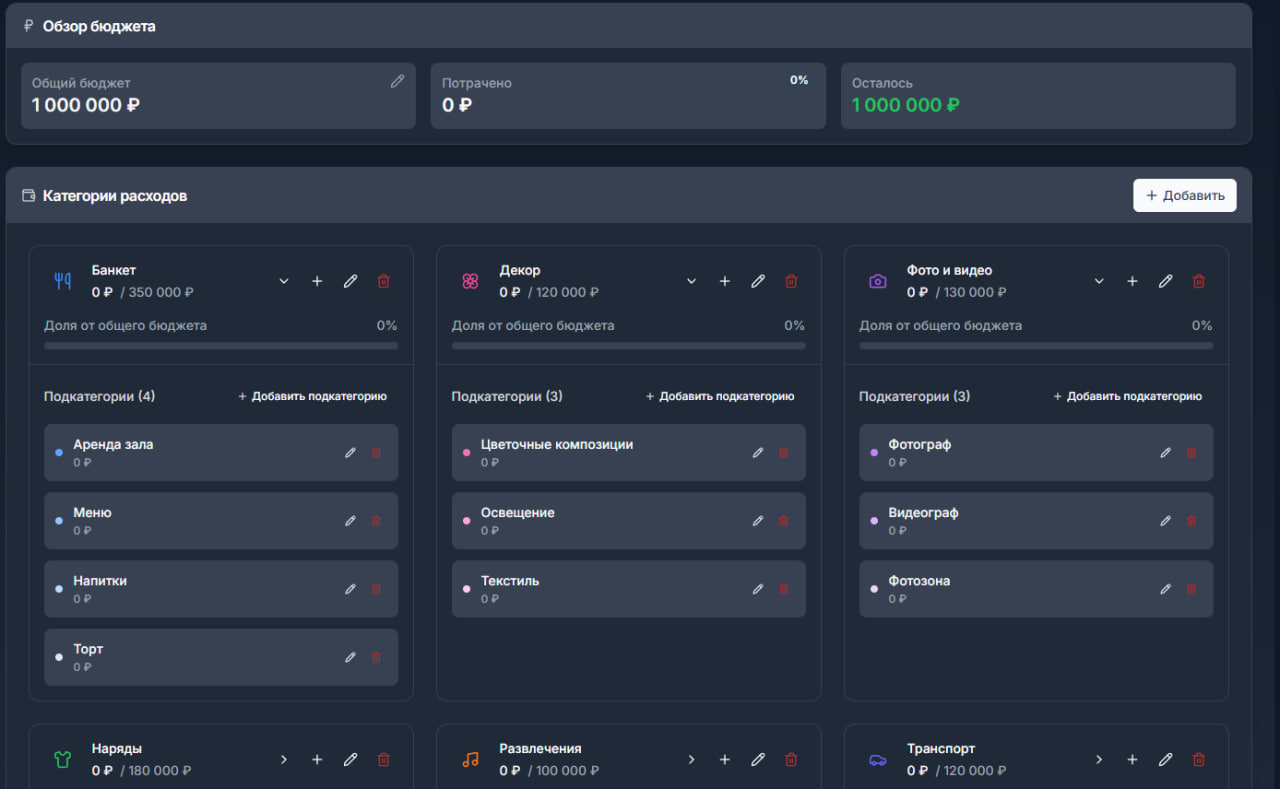Delete the Напитки subcategory
Viewport: 1280px width, 789px height.
point(376,589)
